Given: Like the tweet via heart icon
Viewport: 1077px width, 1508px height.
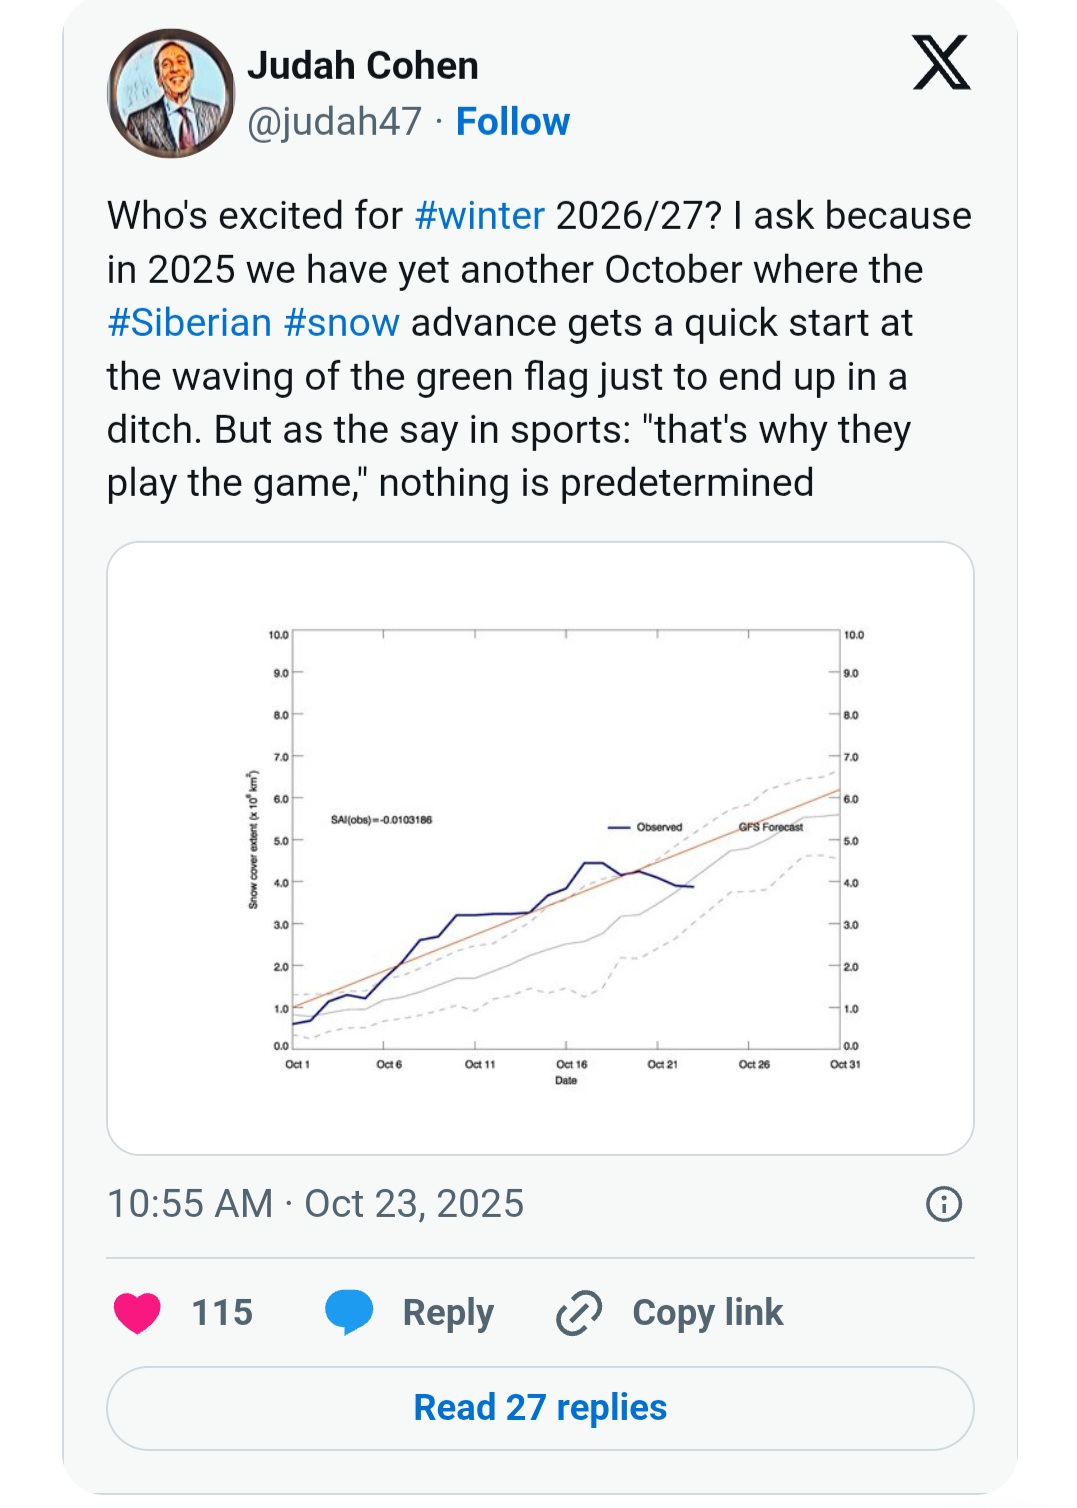Looking at the screenshot, I should 137,1312.
